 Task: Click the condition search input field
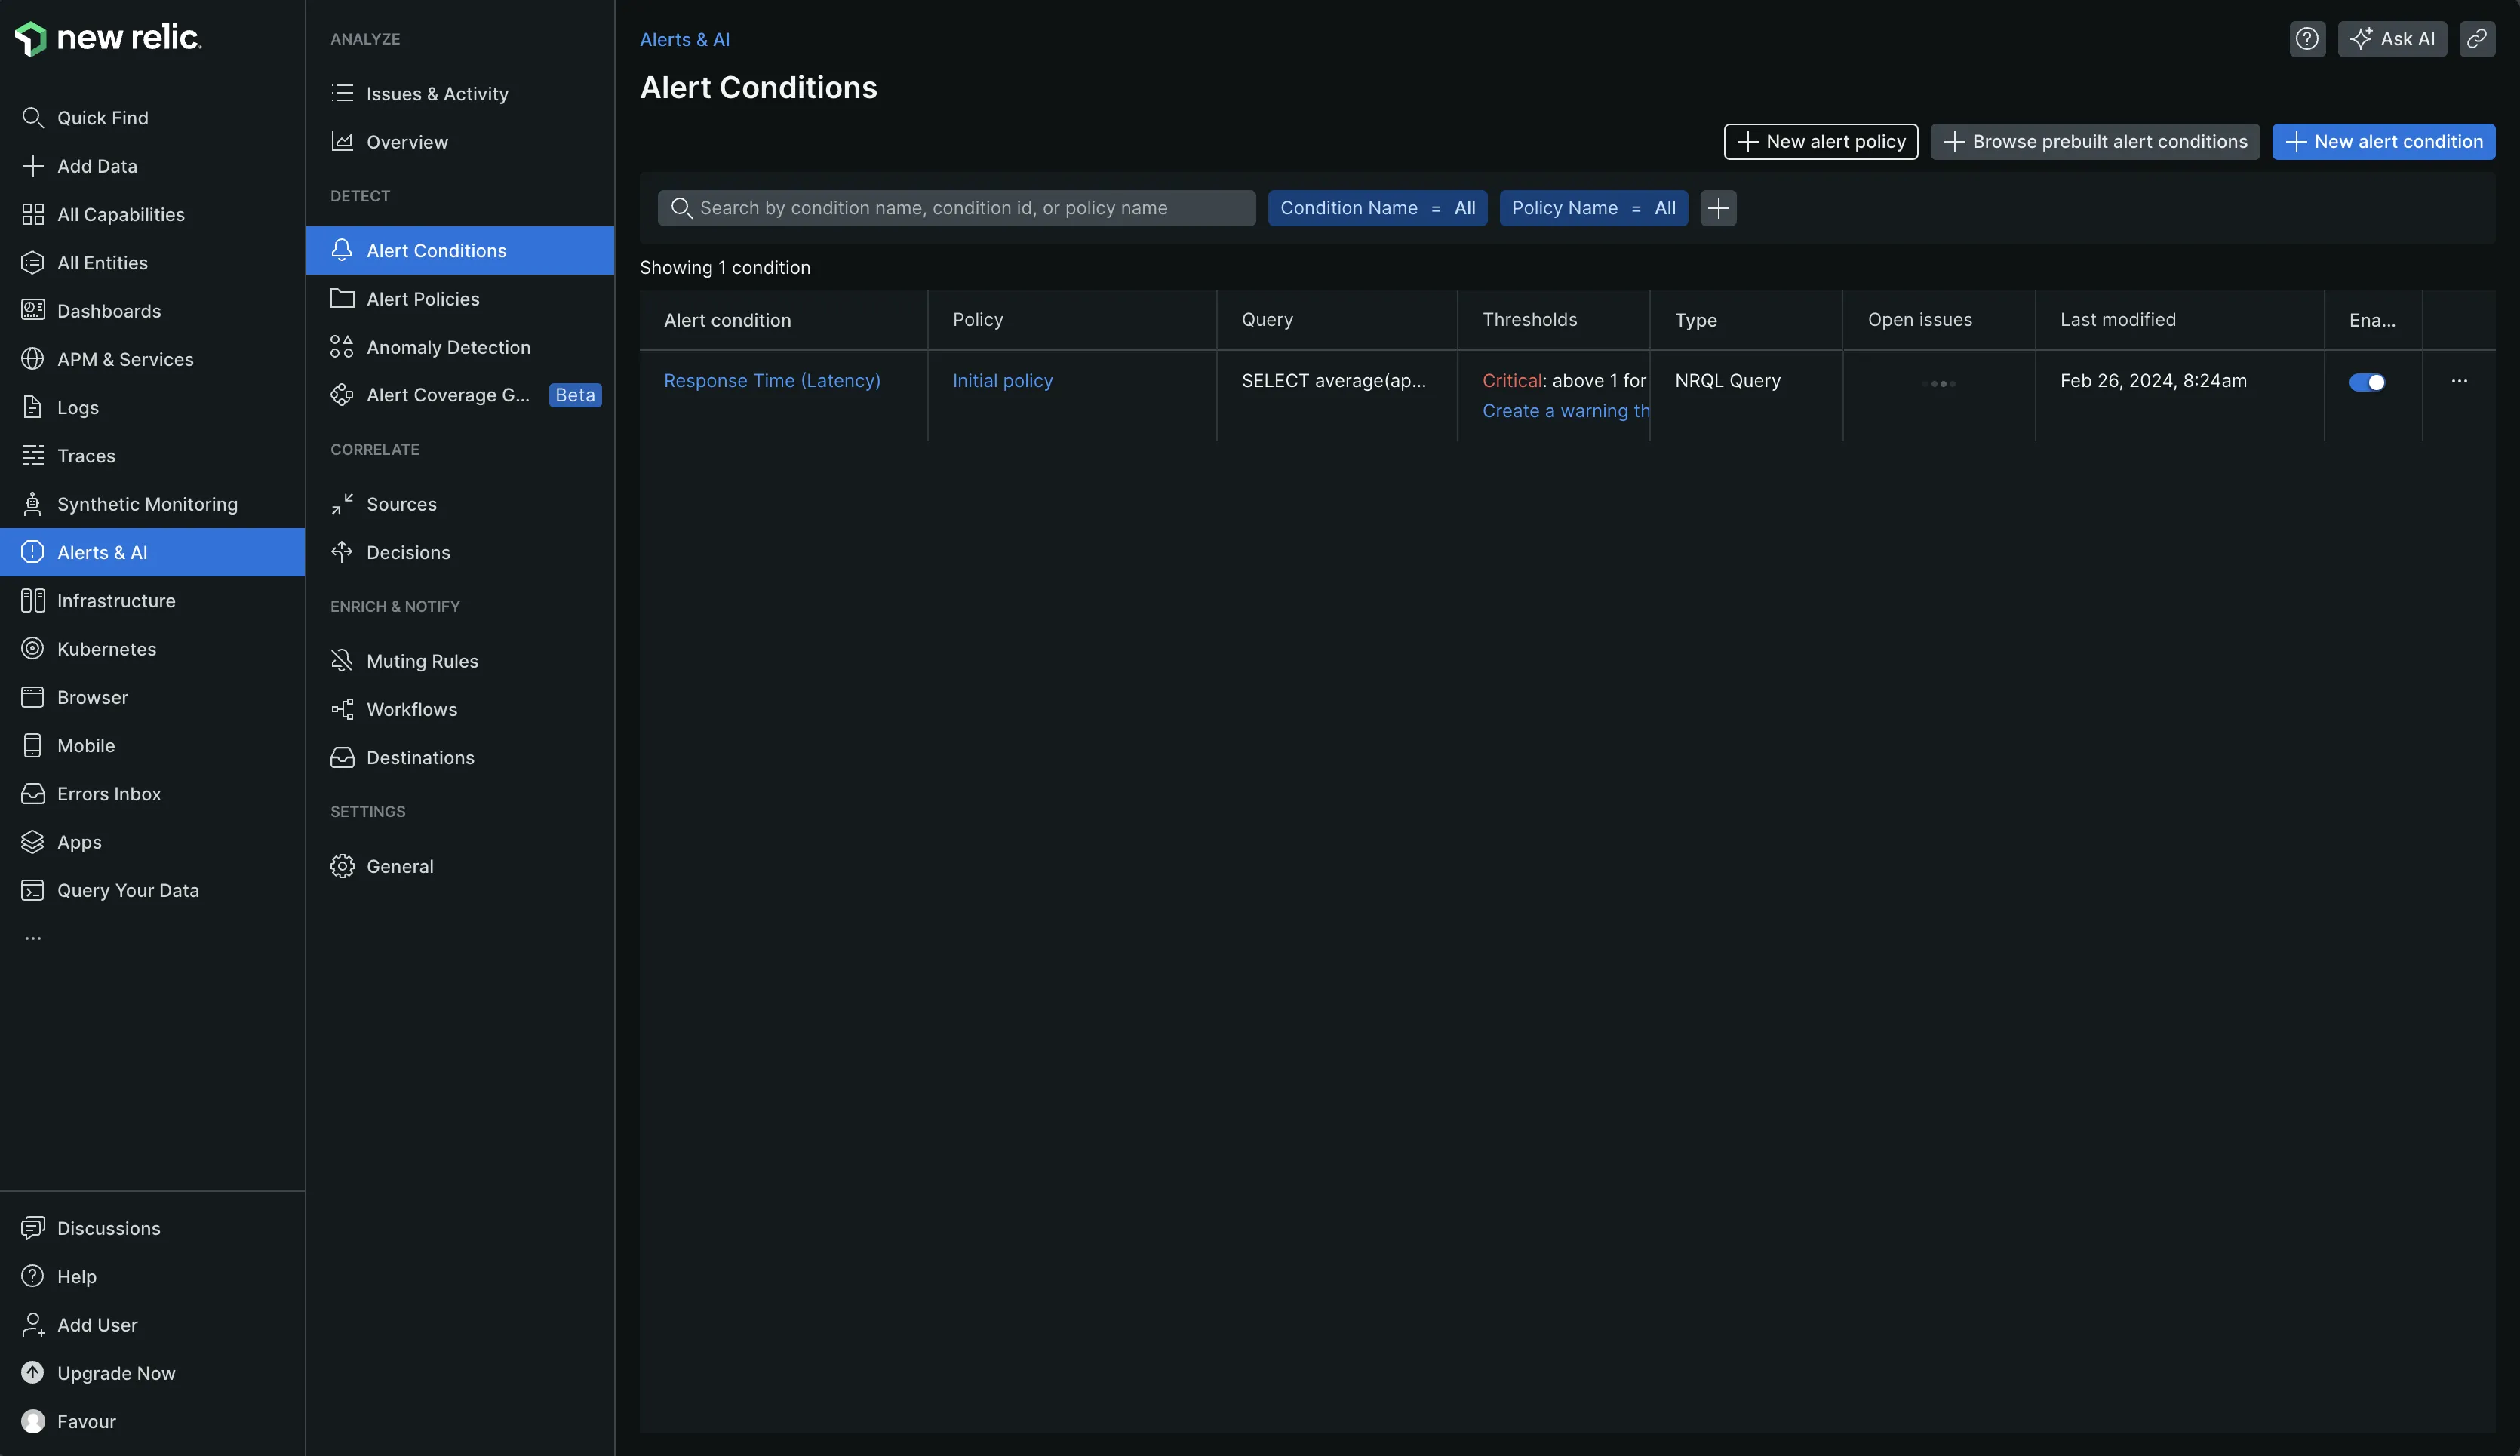955,208
